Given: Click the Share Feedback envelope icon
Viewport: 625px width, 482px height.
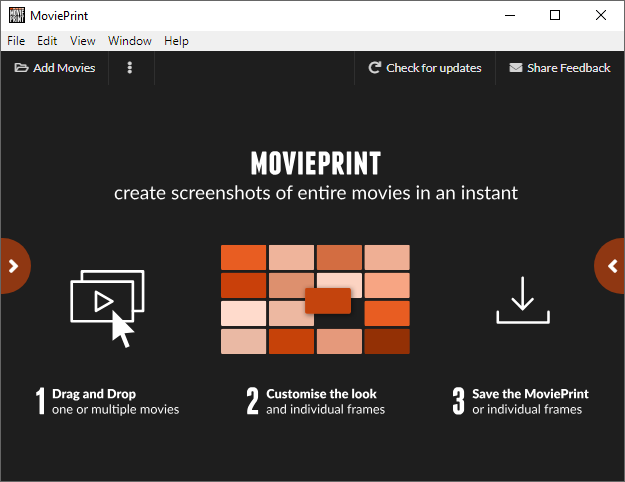Looking at the screenshot, I should point(516,68).
